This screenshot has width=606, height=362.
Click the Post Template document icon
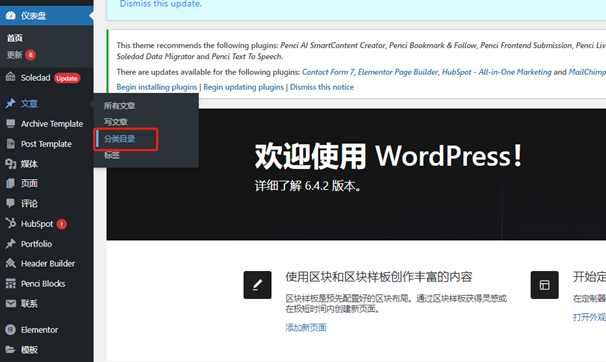(10, 144)
